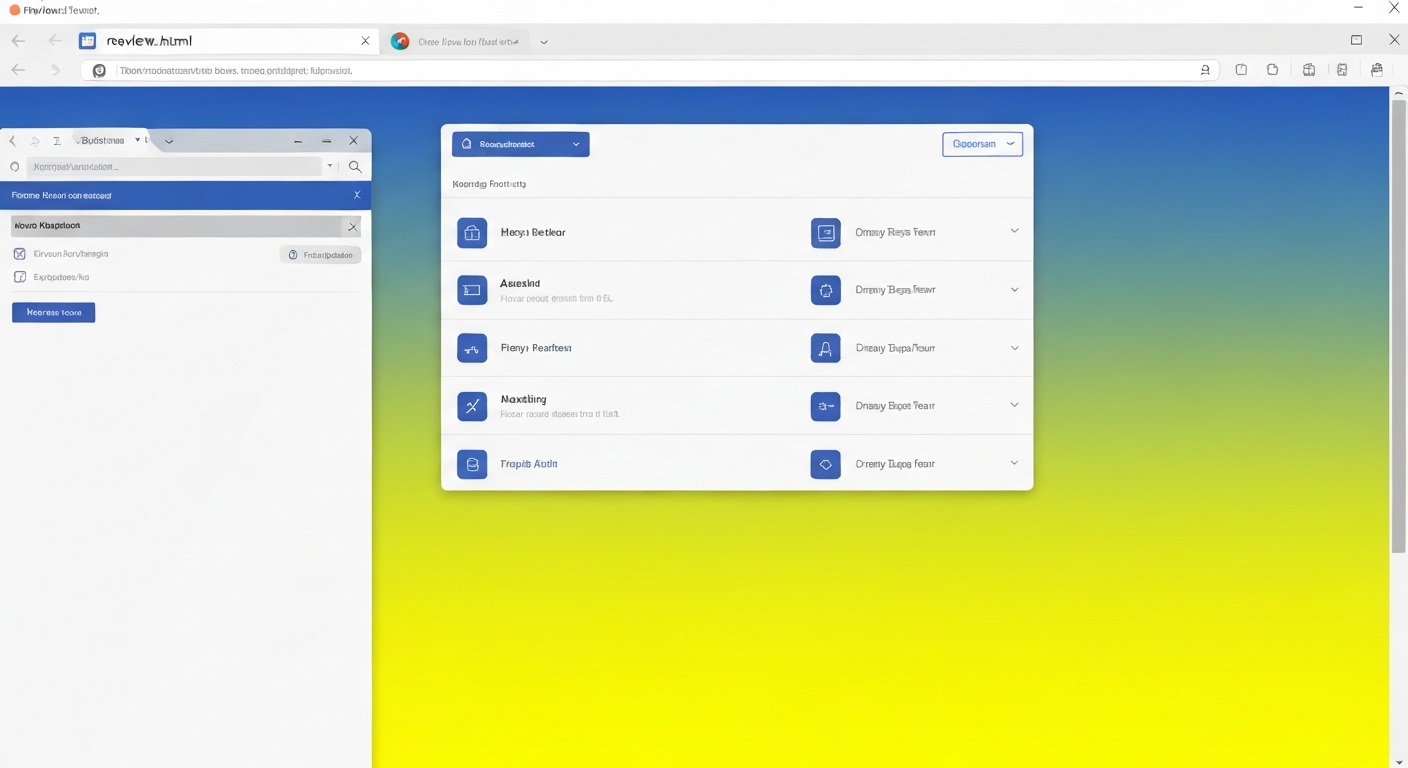Click the blue icon beside Fieny Pearftest
Image resolution: width=1408 pixels, height=768 pixels.
point(472,348)
